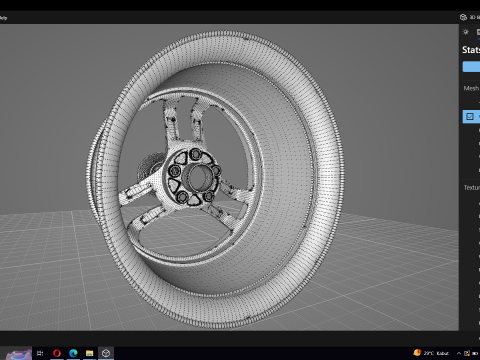Click the 3D library cube icon

[x=463, y=17]
